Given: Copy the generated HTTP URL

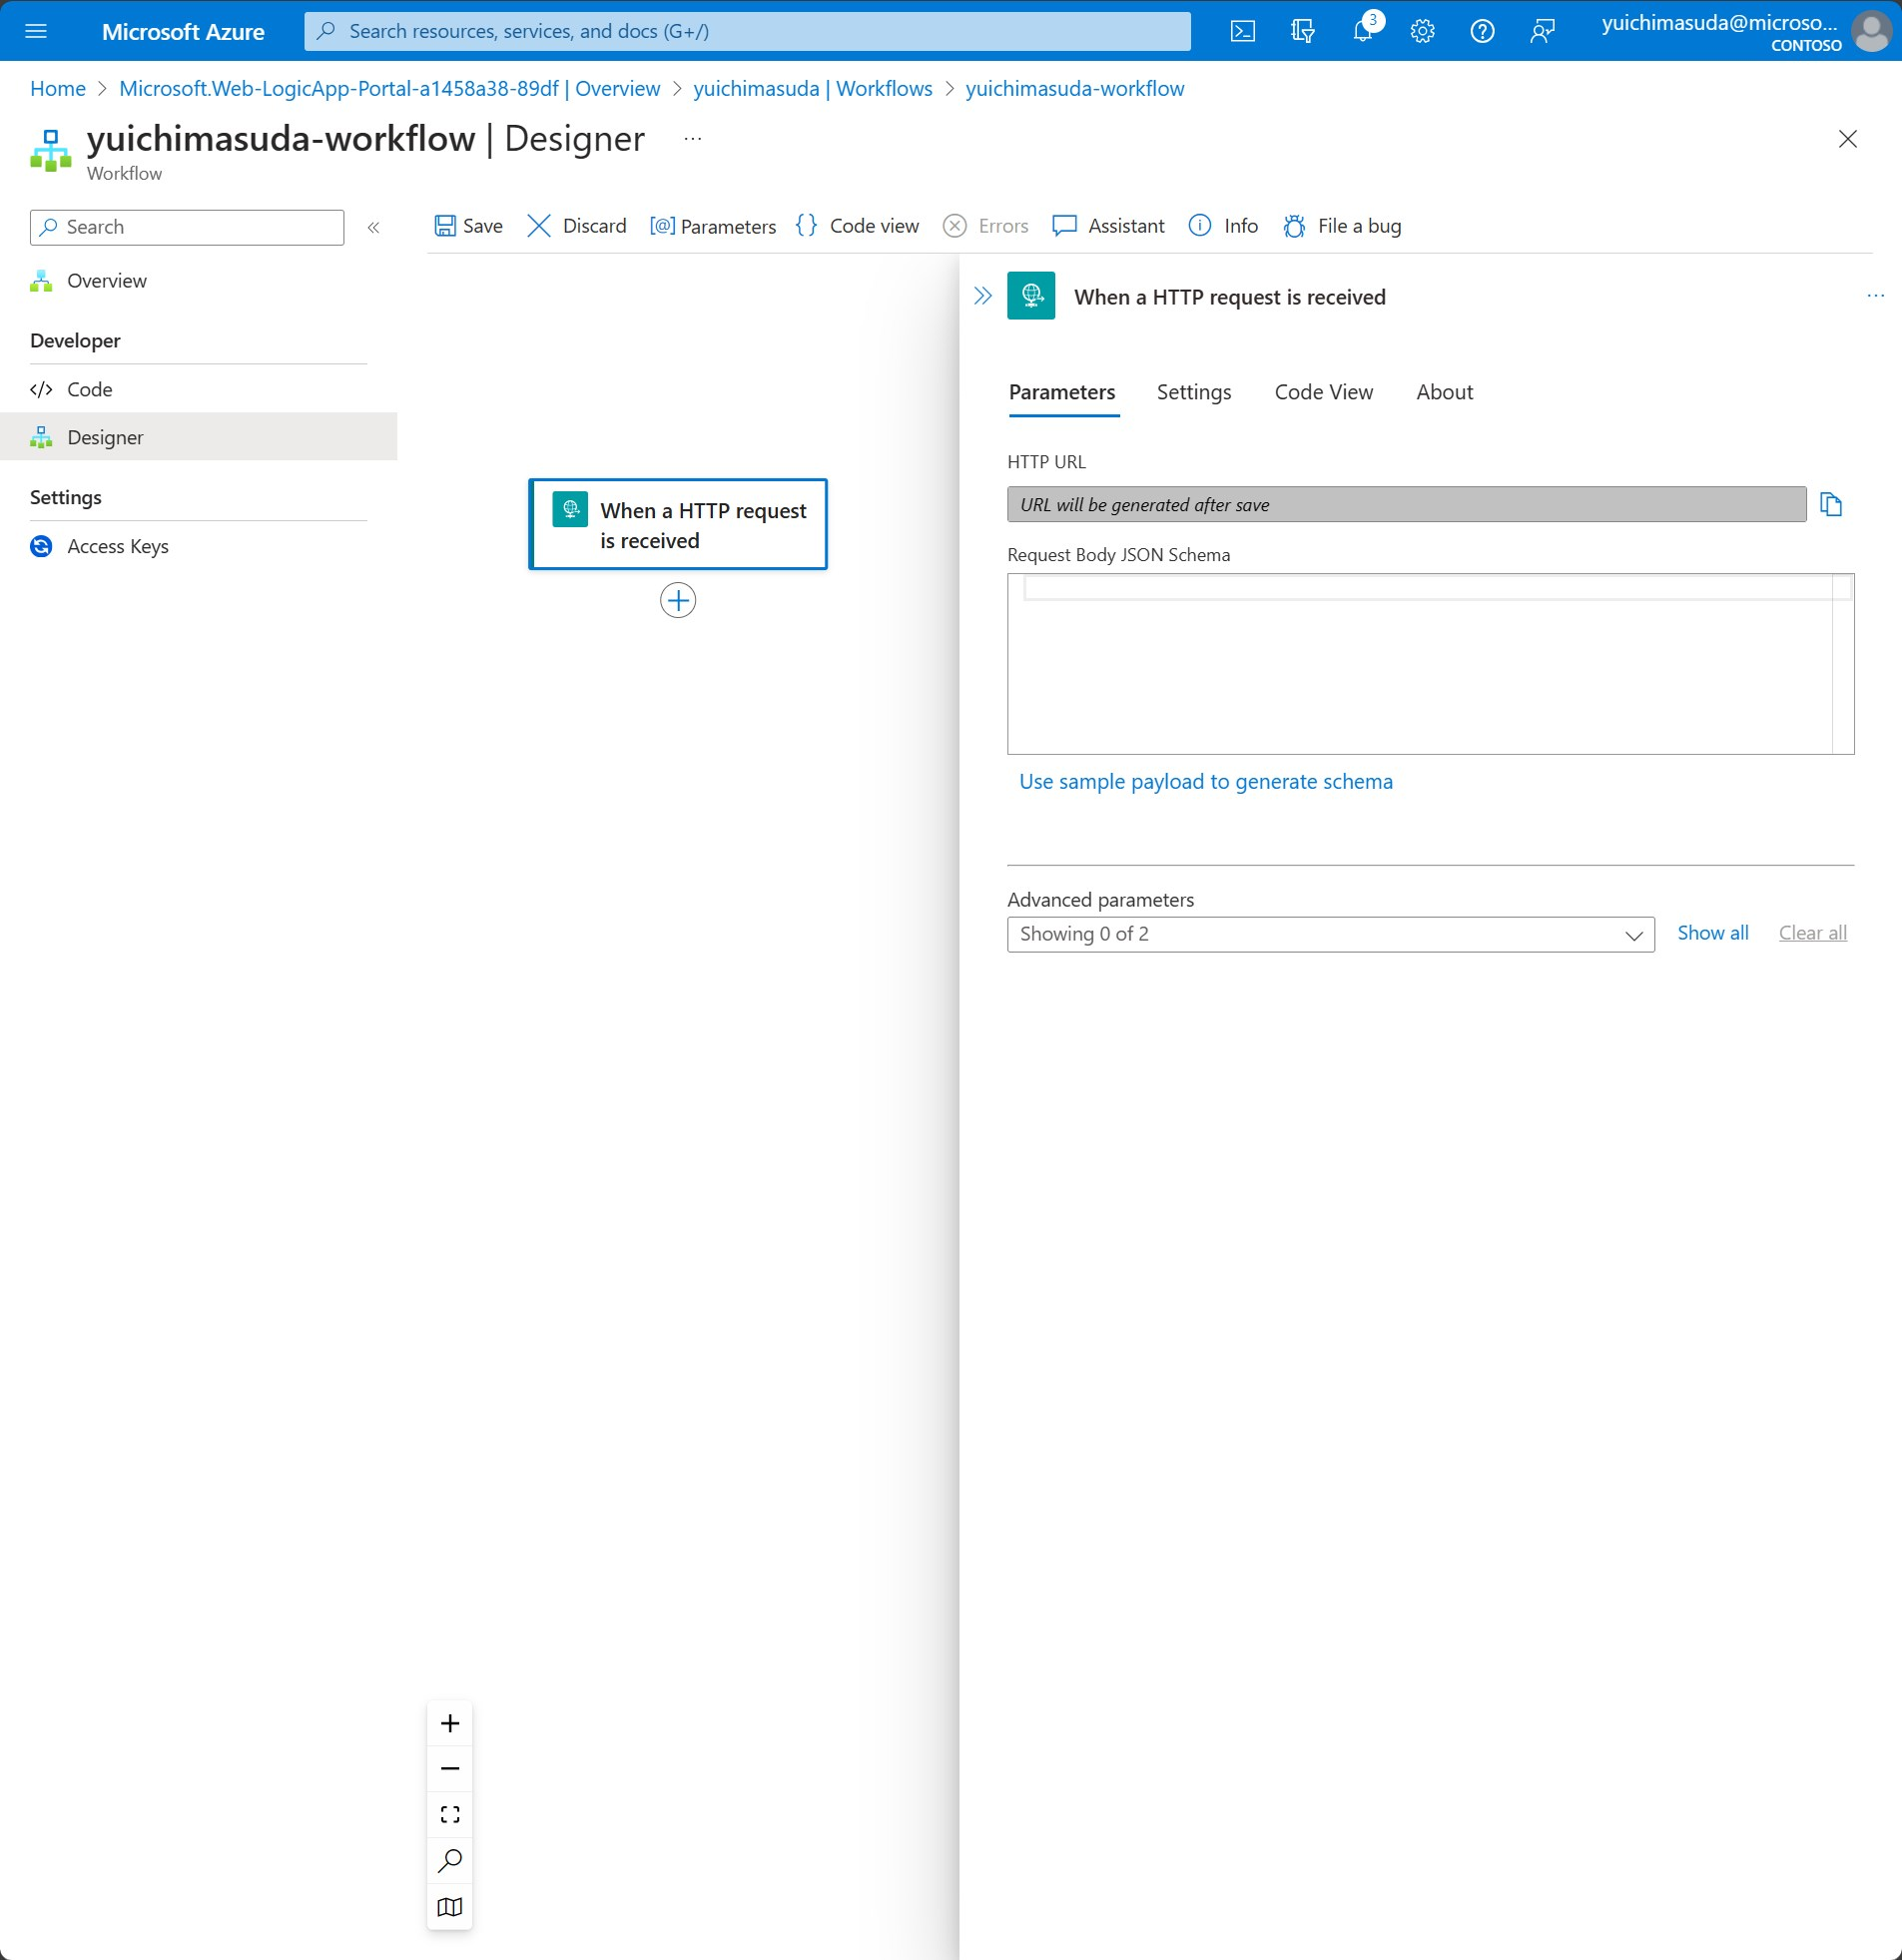Looking at the screenshot, I should [1833, 505].
